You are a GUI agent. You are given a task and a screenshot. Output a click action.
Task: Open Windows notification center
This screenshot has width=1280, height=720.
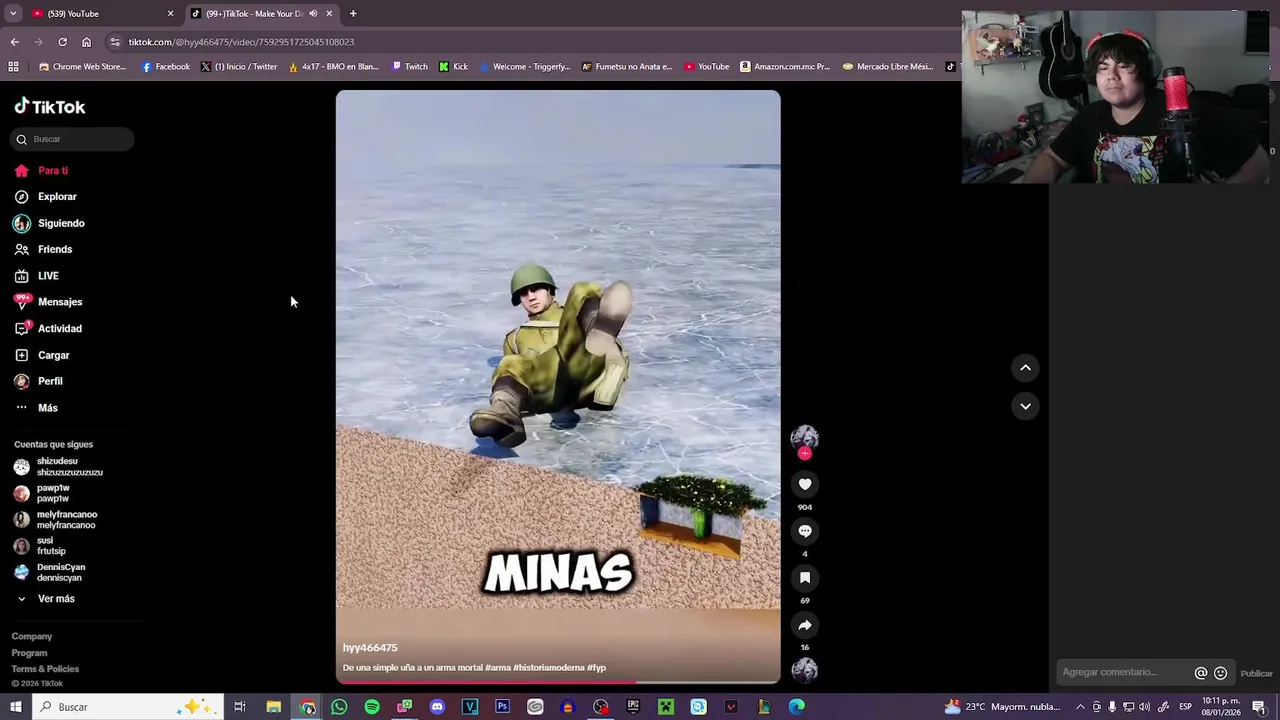1259,707
